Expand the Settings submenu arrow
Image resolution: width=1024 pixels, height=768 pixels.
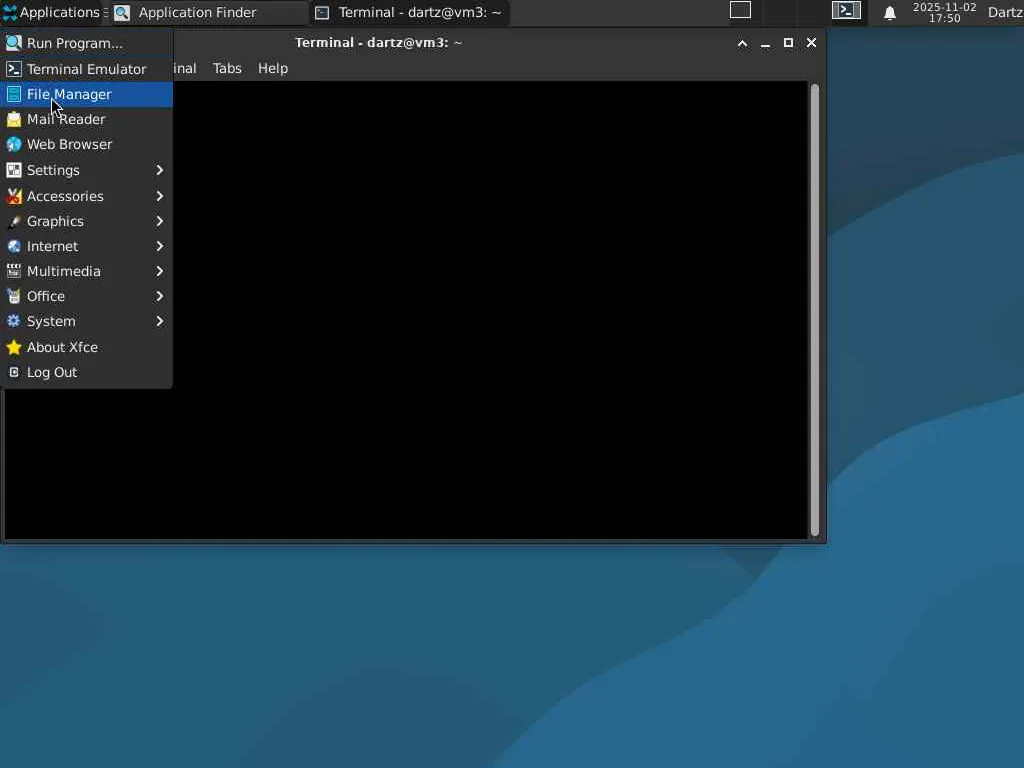(159, 170)
